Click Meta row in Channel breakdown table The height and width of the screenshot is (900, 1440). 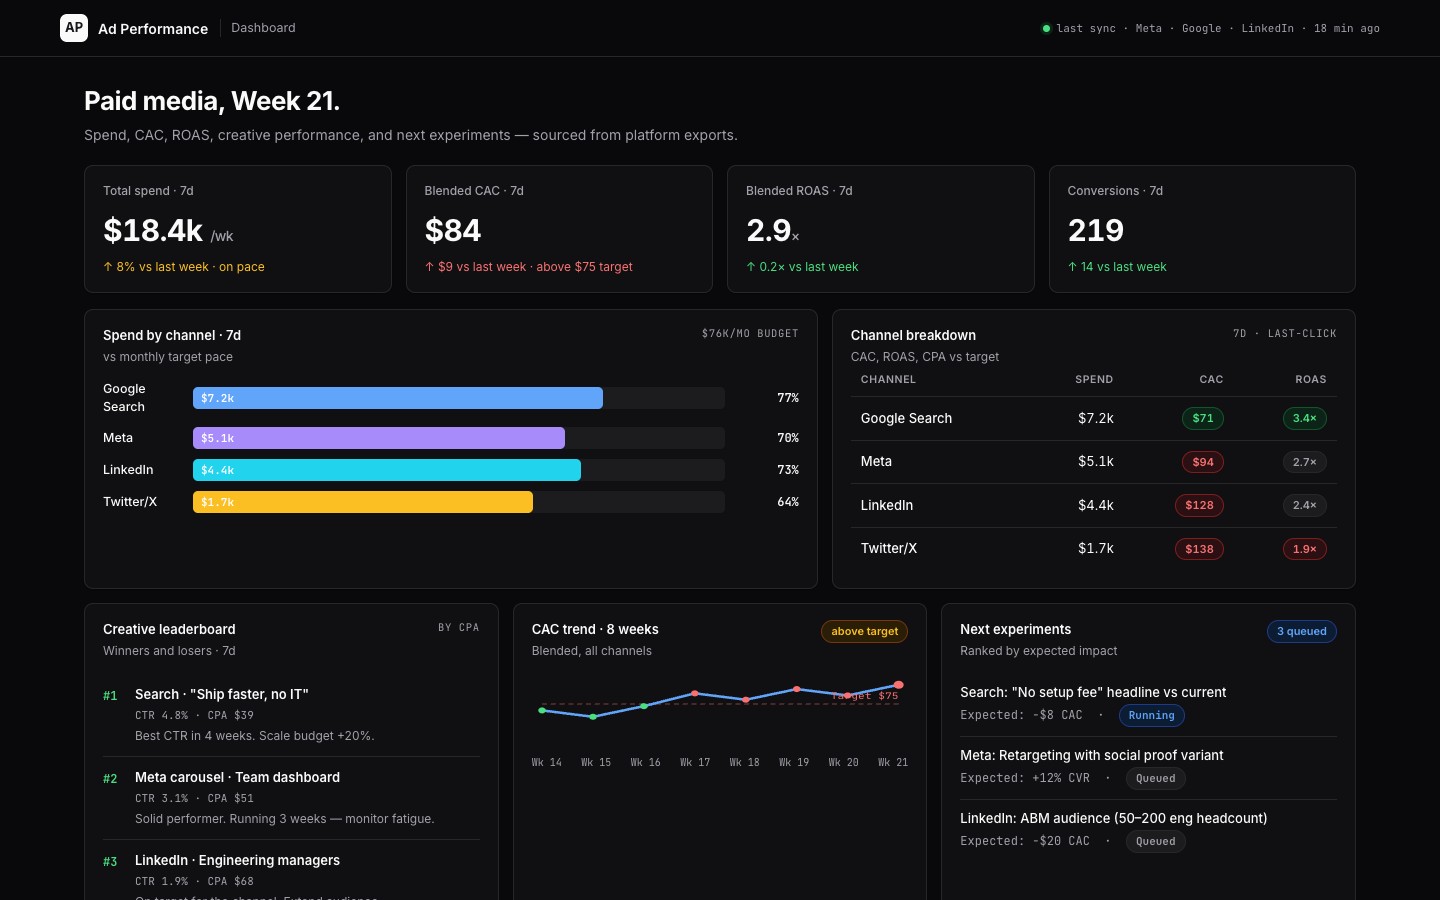coord(1094,462)
